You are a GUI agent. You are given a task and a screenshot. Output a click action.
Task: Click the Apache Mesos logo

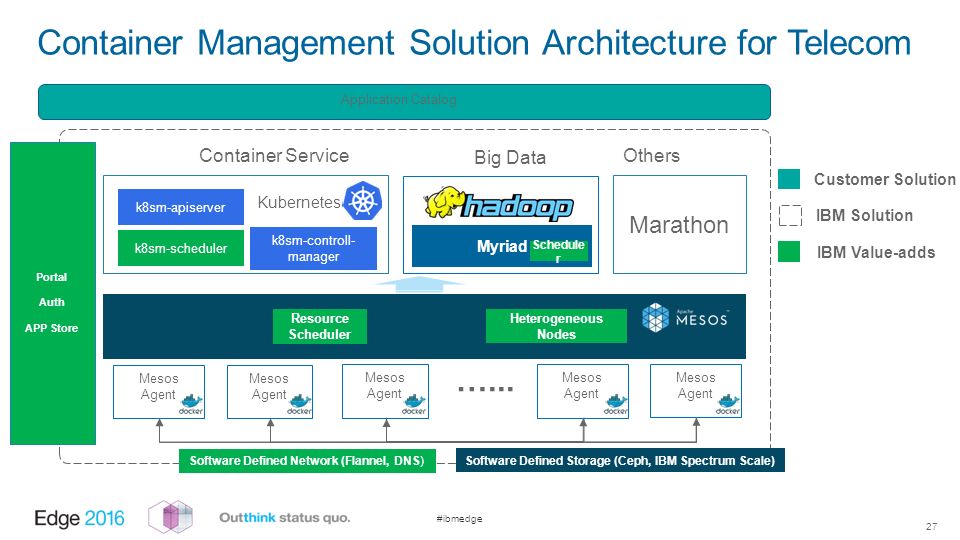[685, 318]
